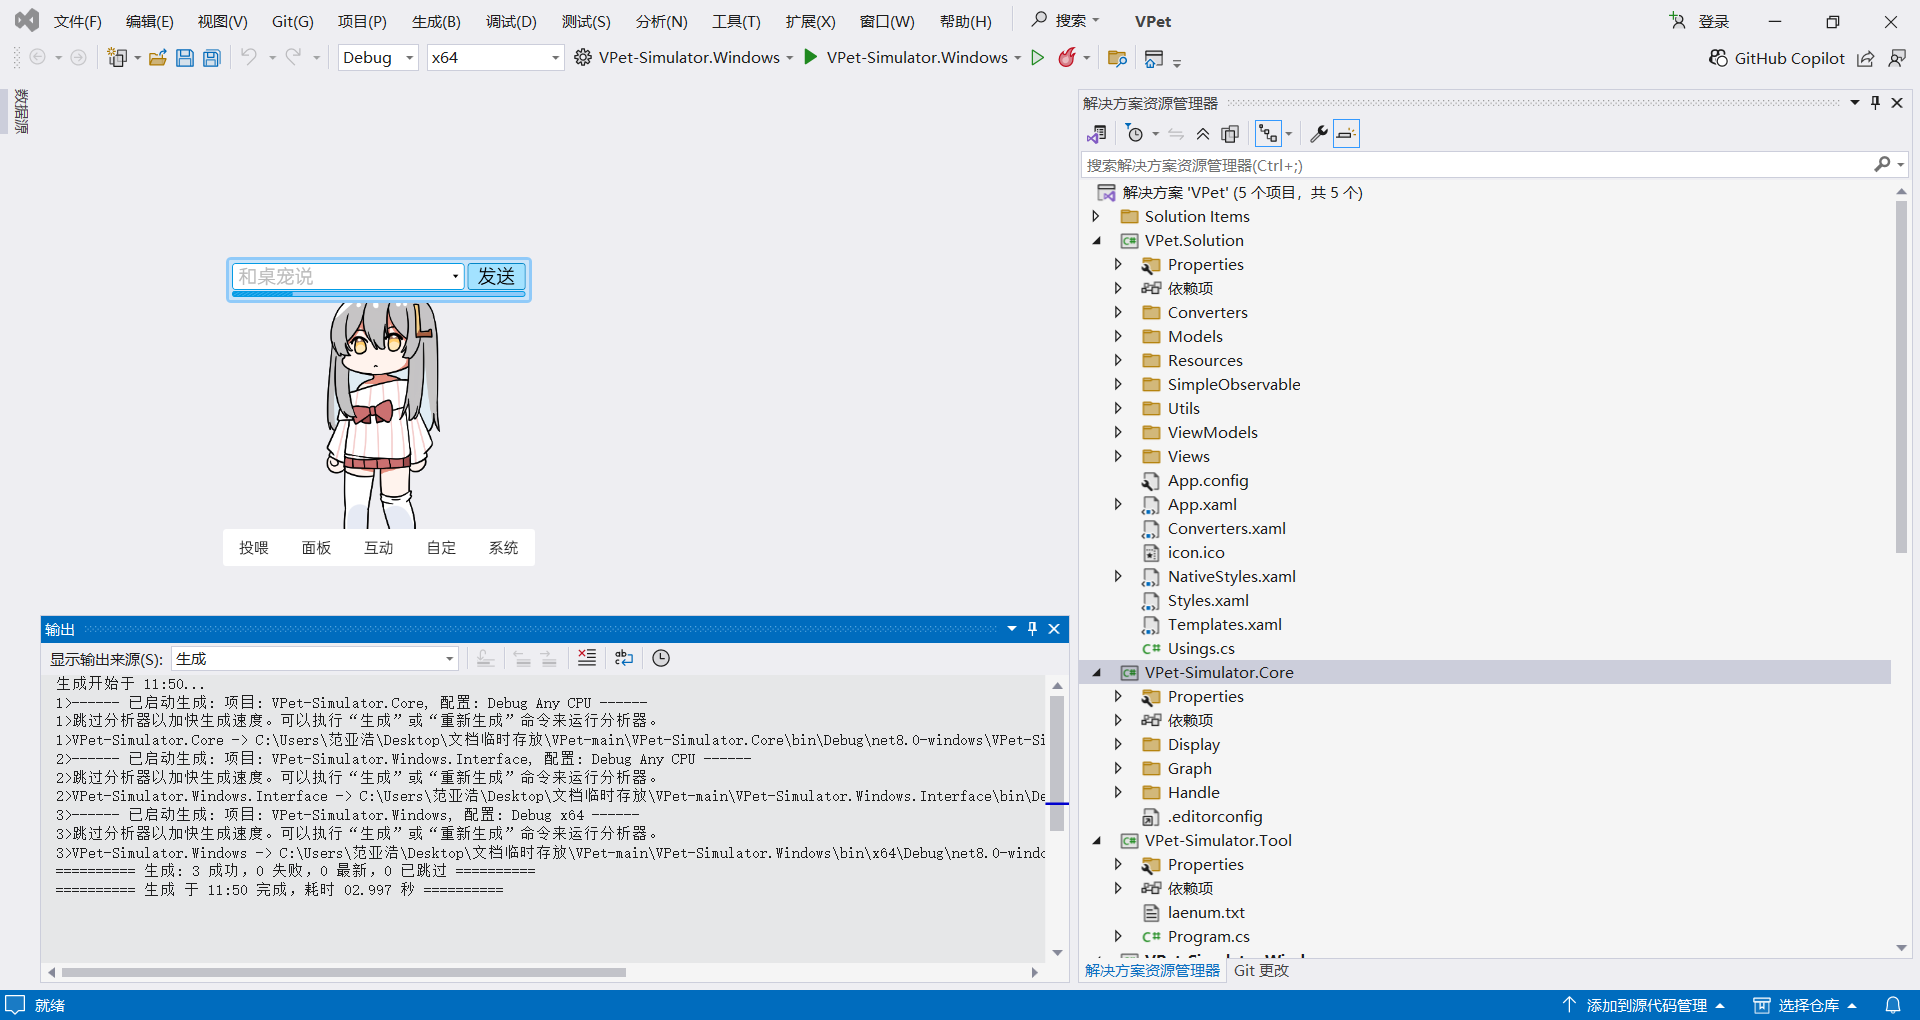Open the 文件(F) menu

[x=77, y=21]
